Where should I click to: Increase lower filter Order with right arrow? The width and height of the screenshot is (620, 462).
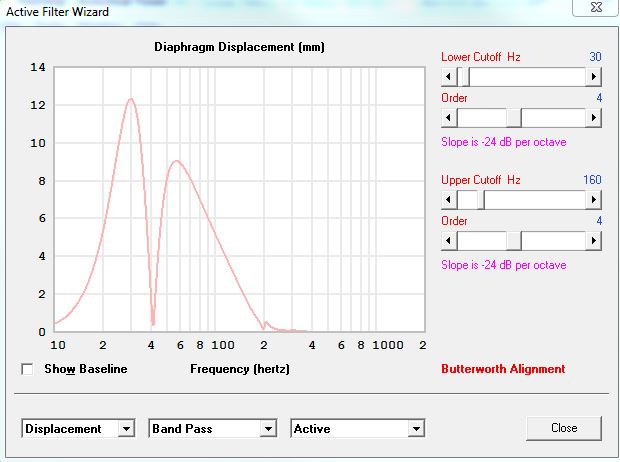593,117
